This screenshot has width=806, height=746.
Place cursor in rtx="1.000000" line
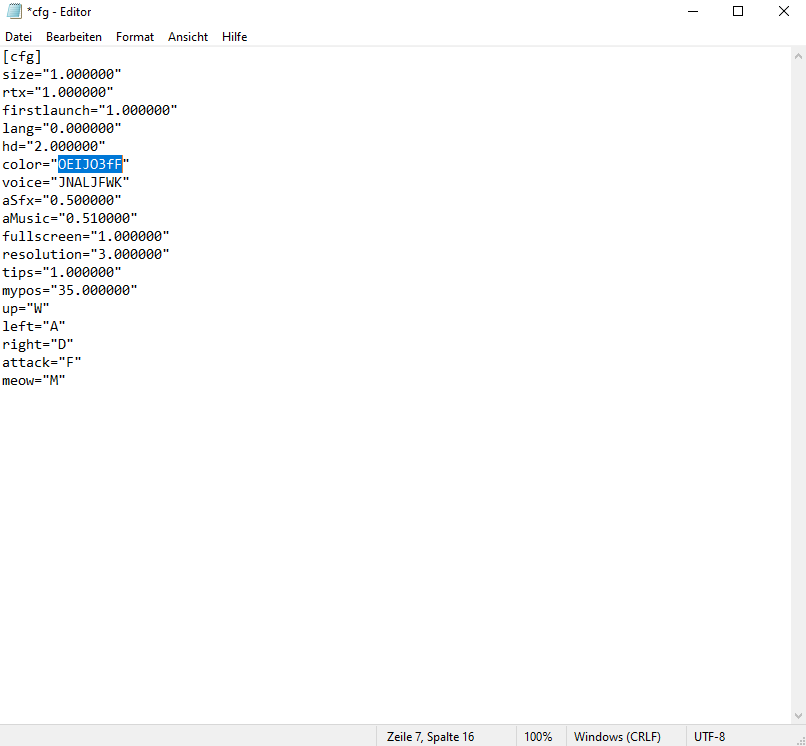(58, 93)
